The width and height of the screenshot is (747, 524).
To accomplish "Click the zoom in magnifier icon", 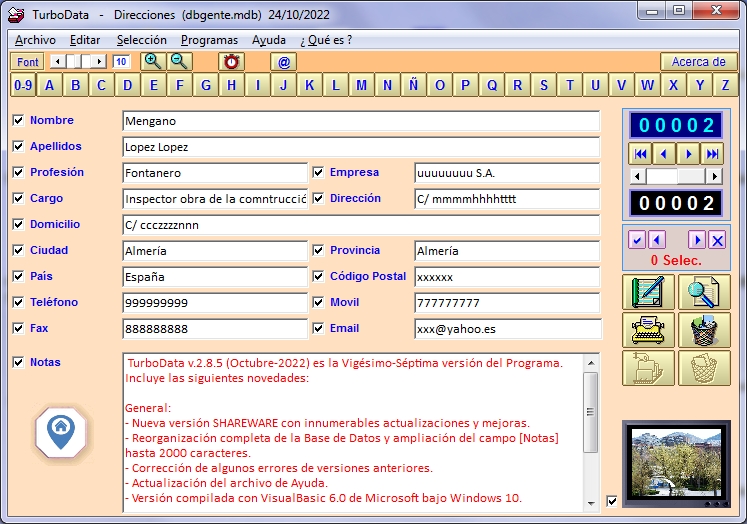I will coord(153,61).
